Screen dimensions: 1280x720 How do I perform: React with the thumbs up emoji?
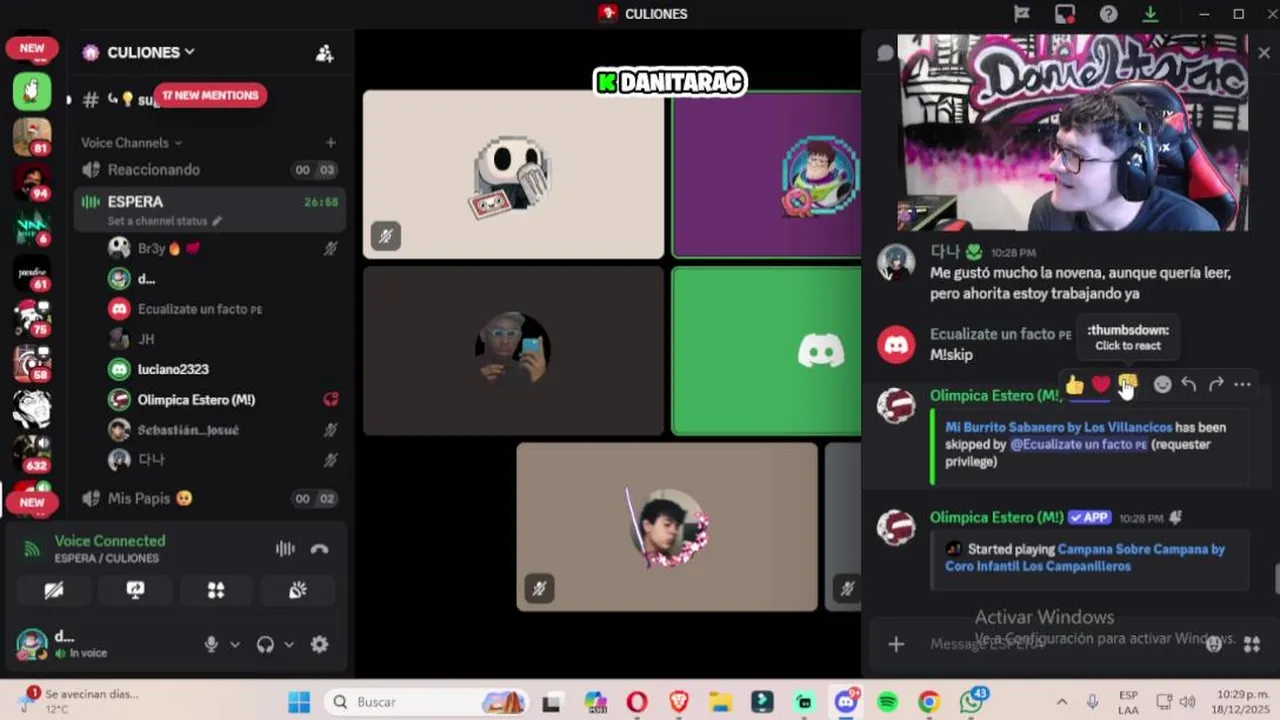pos(1074,385)
